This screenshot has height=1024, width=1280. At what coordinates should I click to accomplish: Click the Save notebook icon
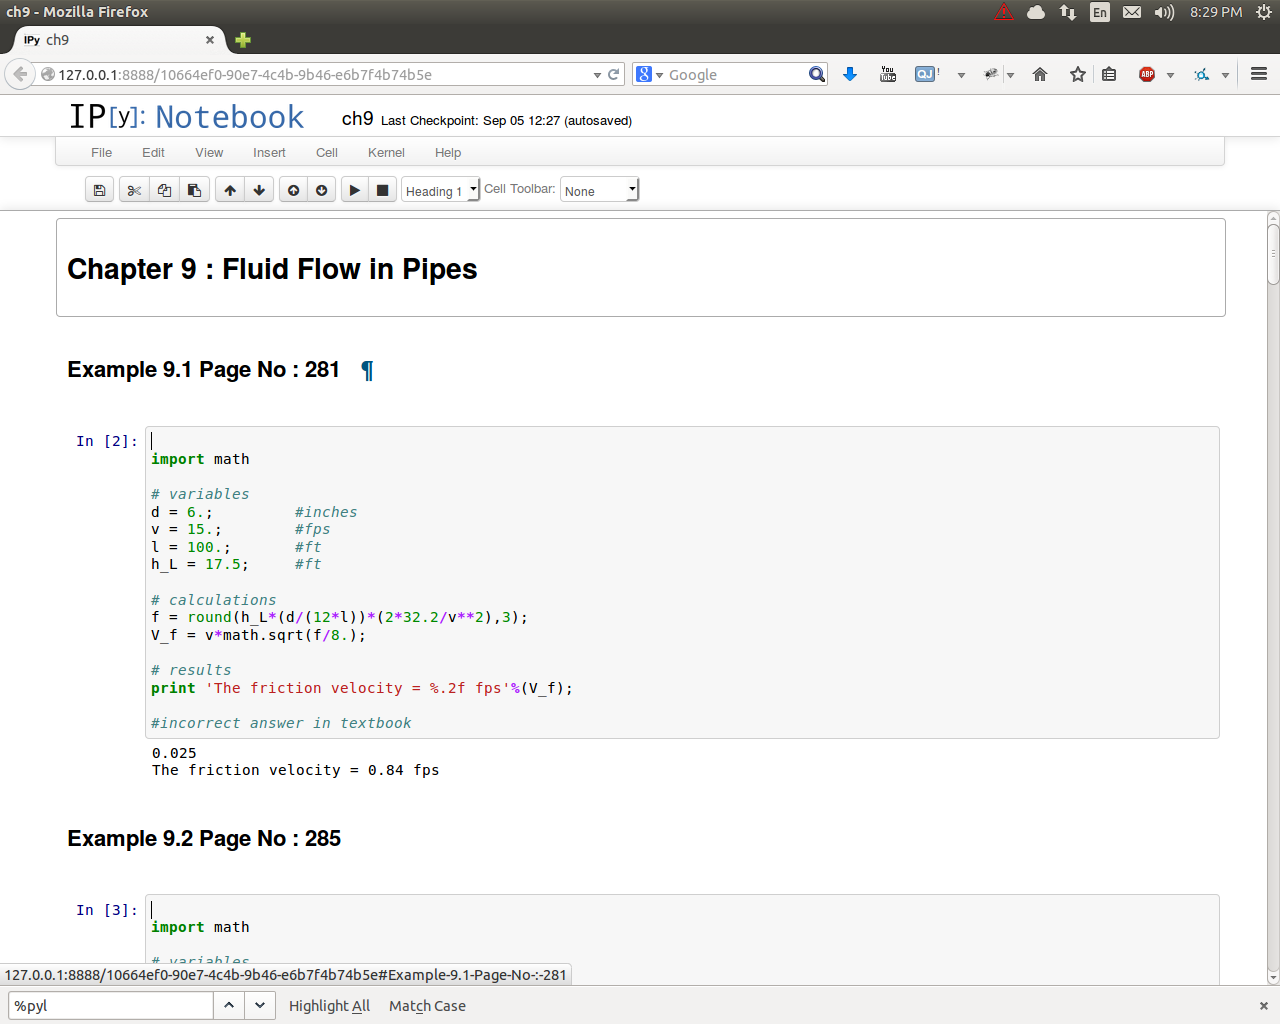point(99,190)
